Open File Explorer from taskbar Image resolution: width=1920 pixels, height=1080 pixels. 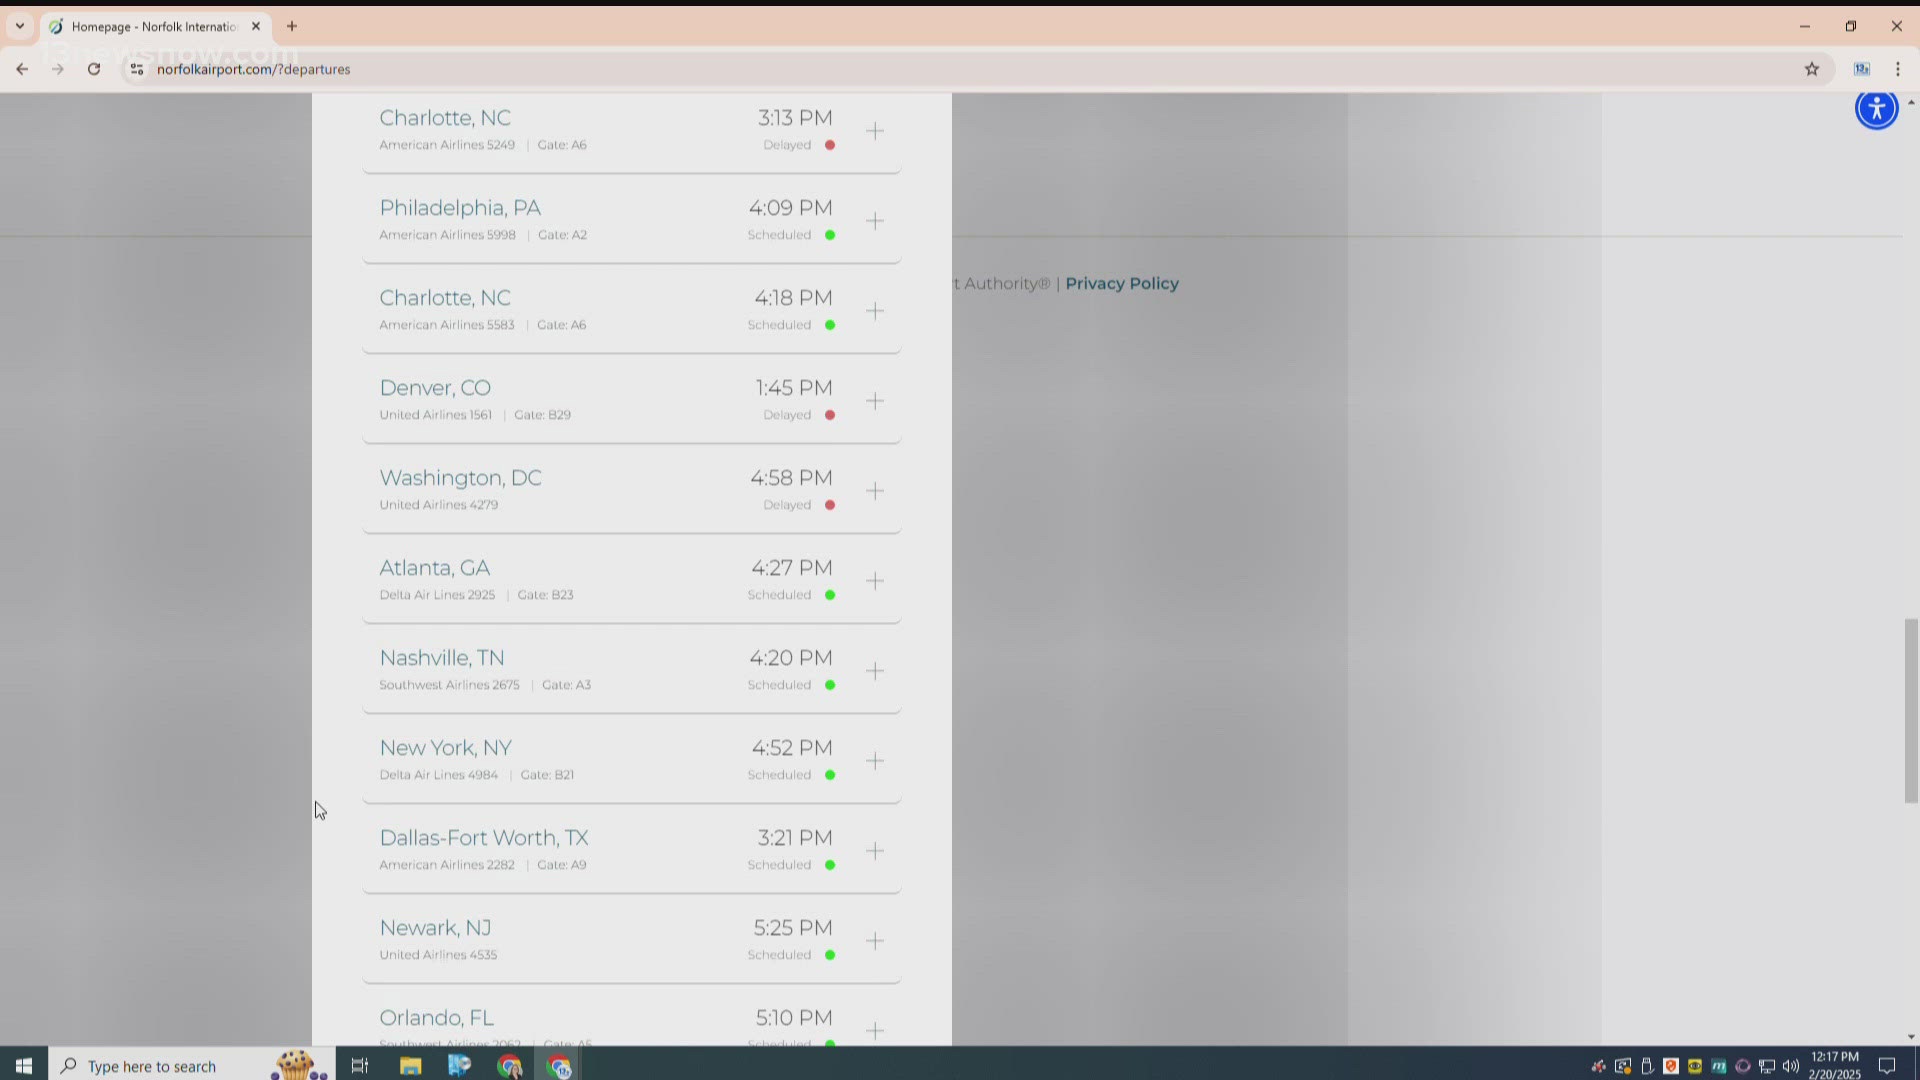point(410,1066)
